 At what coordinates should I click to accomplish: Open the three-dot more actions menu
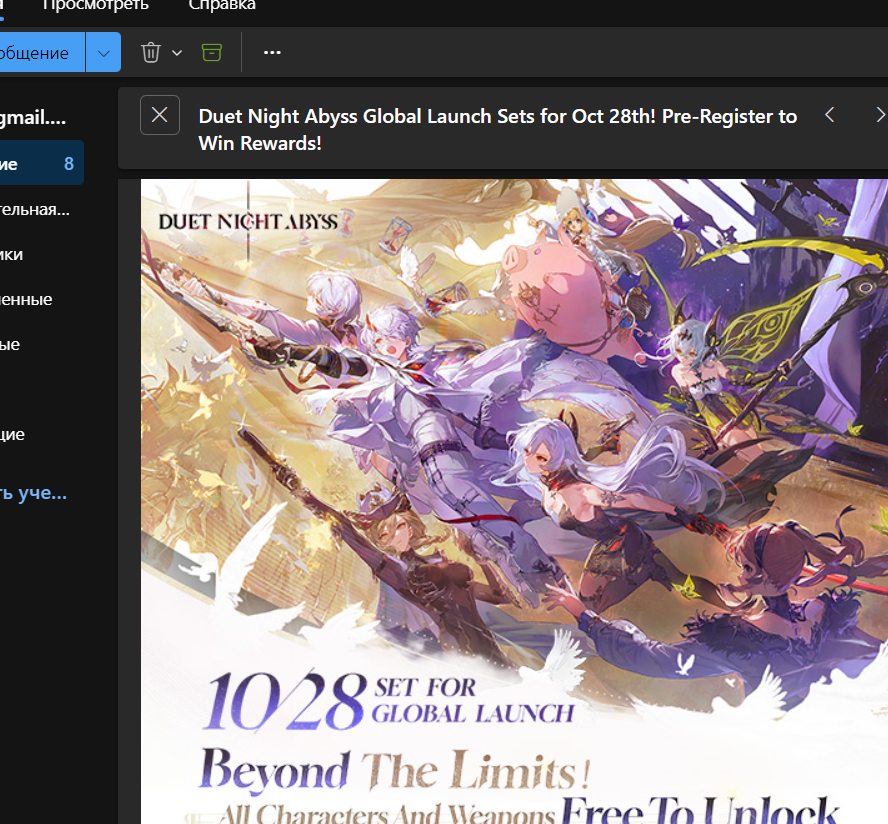[272, 53]
